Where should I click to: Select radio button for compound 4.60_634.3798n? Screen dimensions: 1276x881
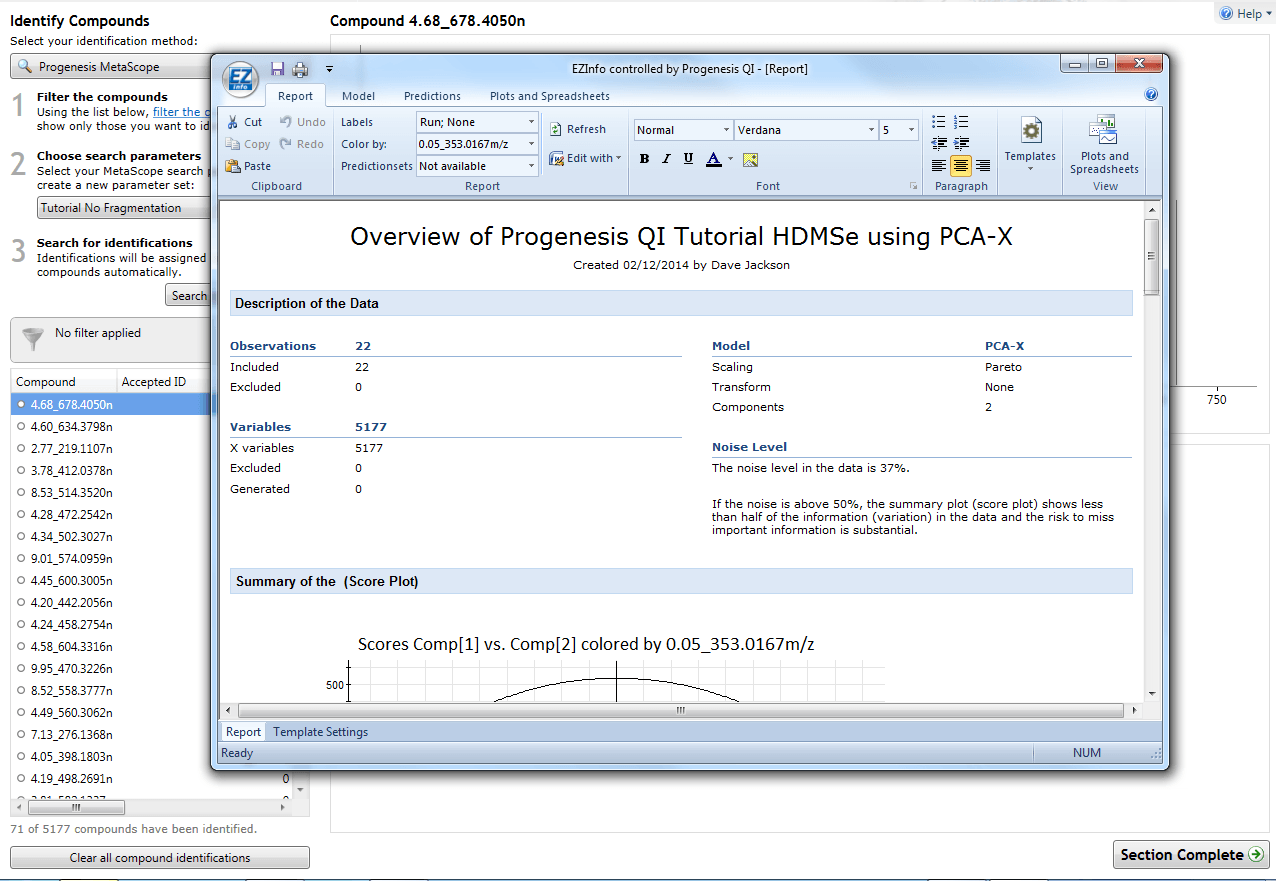pos(21,426)
